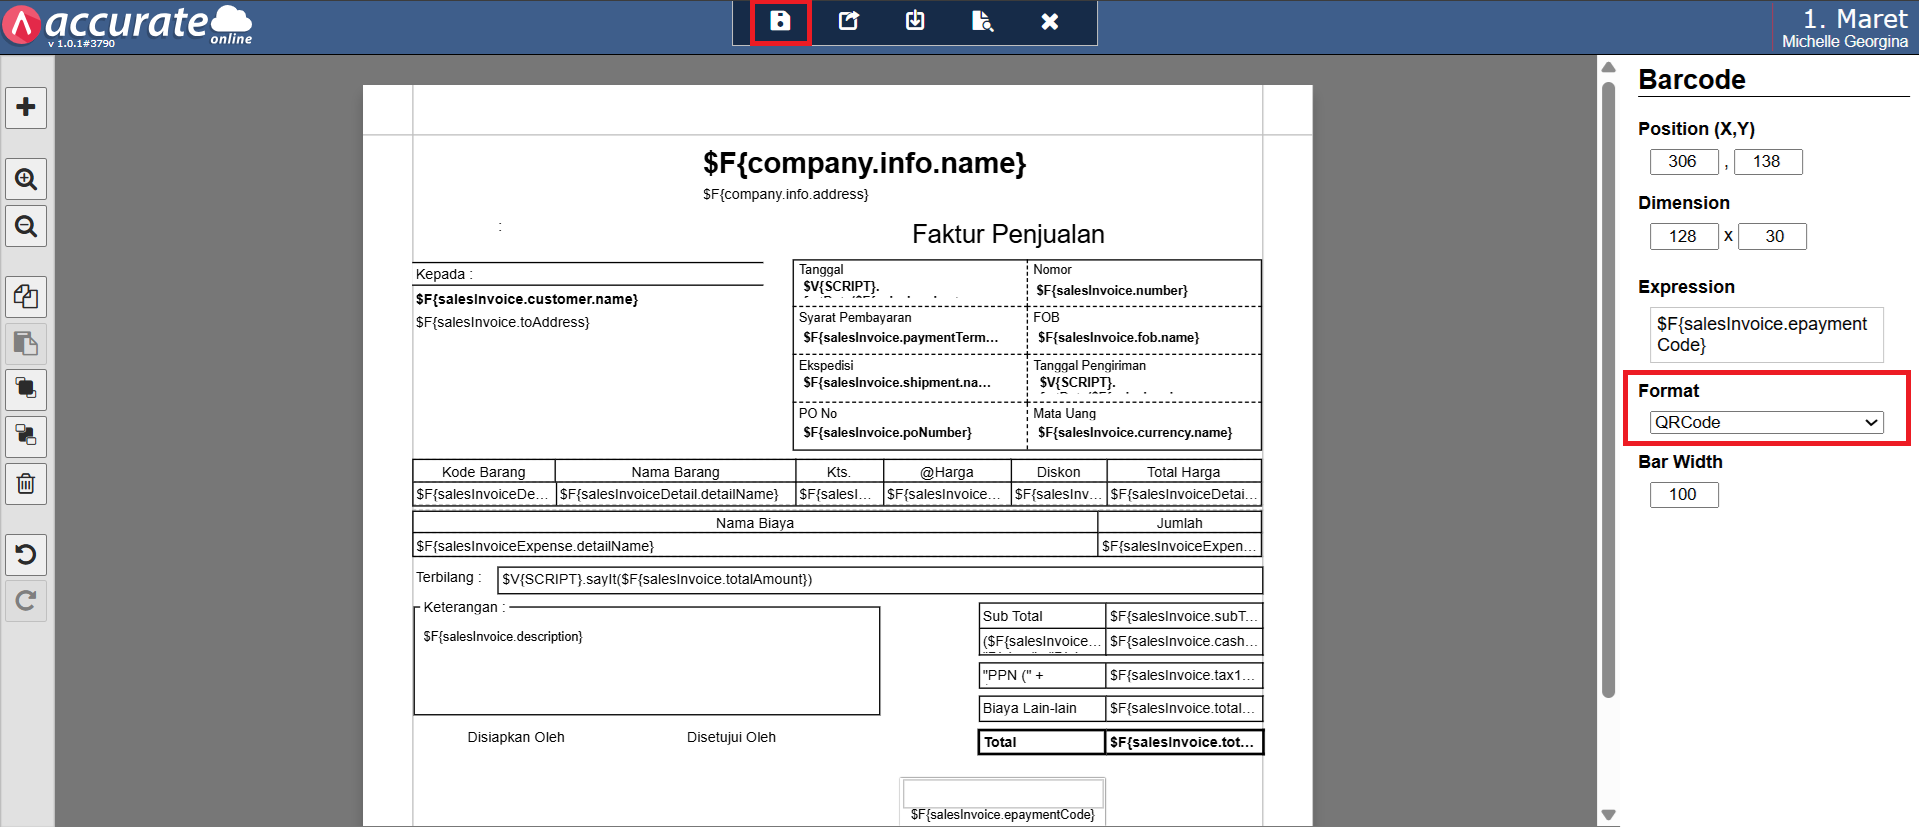Bring selected element to front
Viewport: 1919px width, 827px height.
[26, 389]
